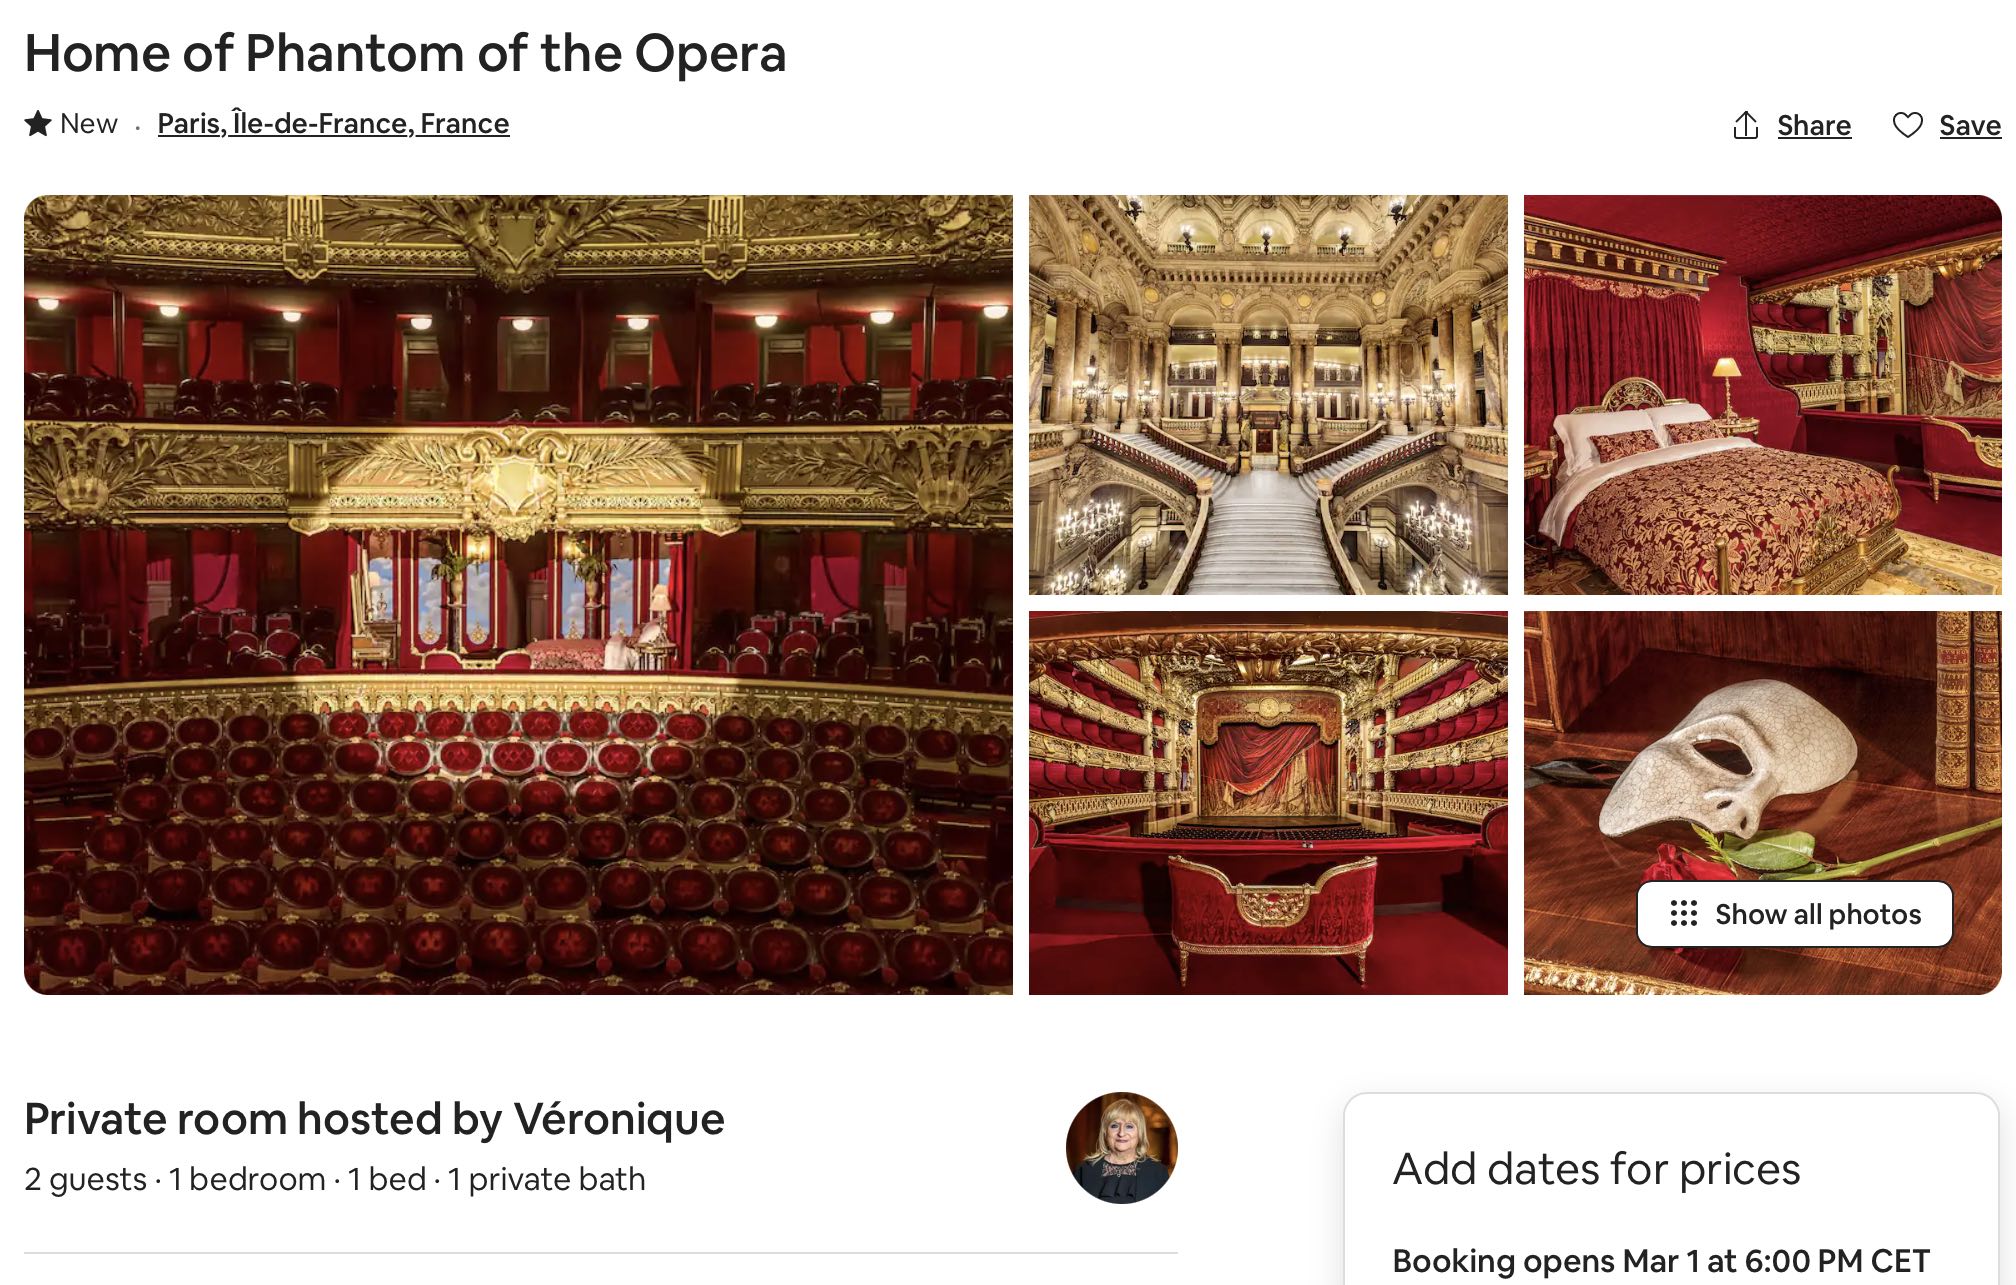Click the Booking opens Mar 1 notice
Viewport: 2016px width, 1285px height.
tap(1660, 1261)
